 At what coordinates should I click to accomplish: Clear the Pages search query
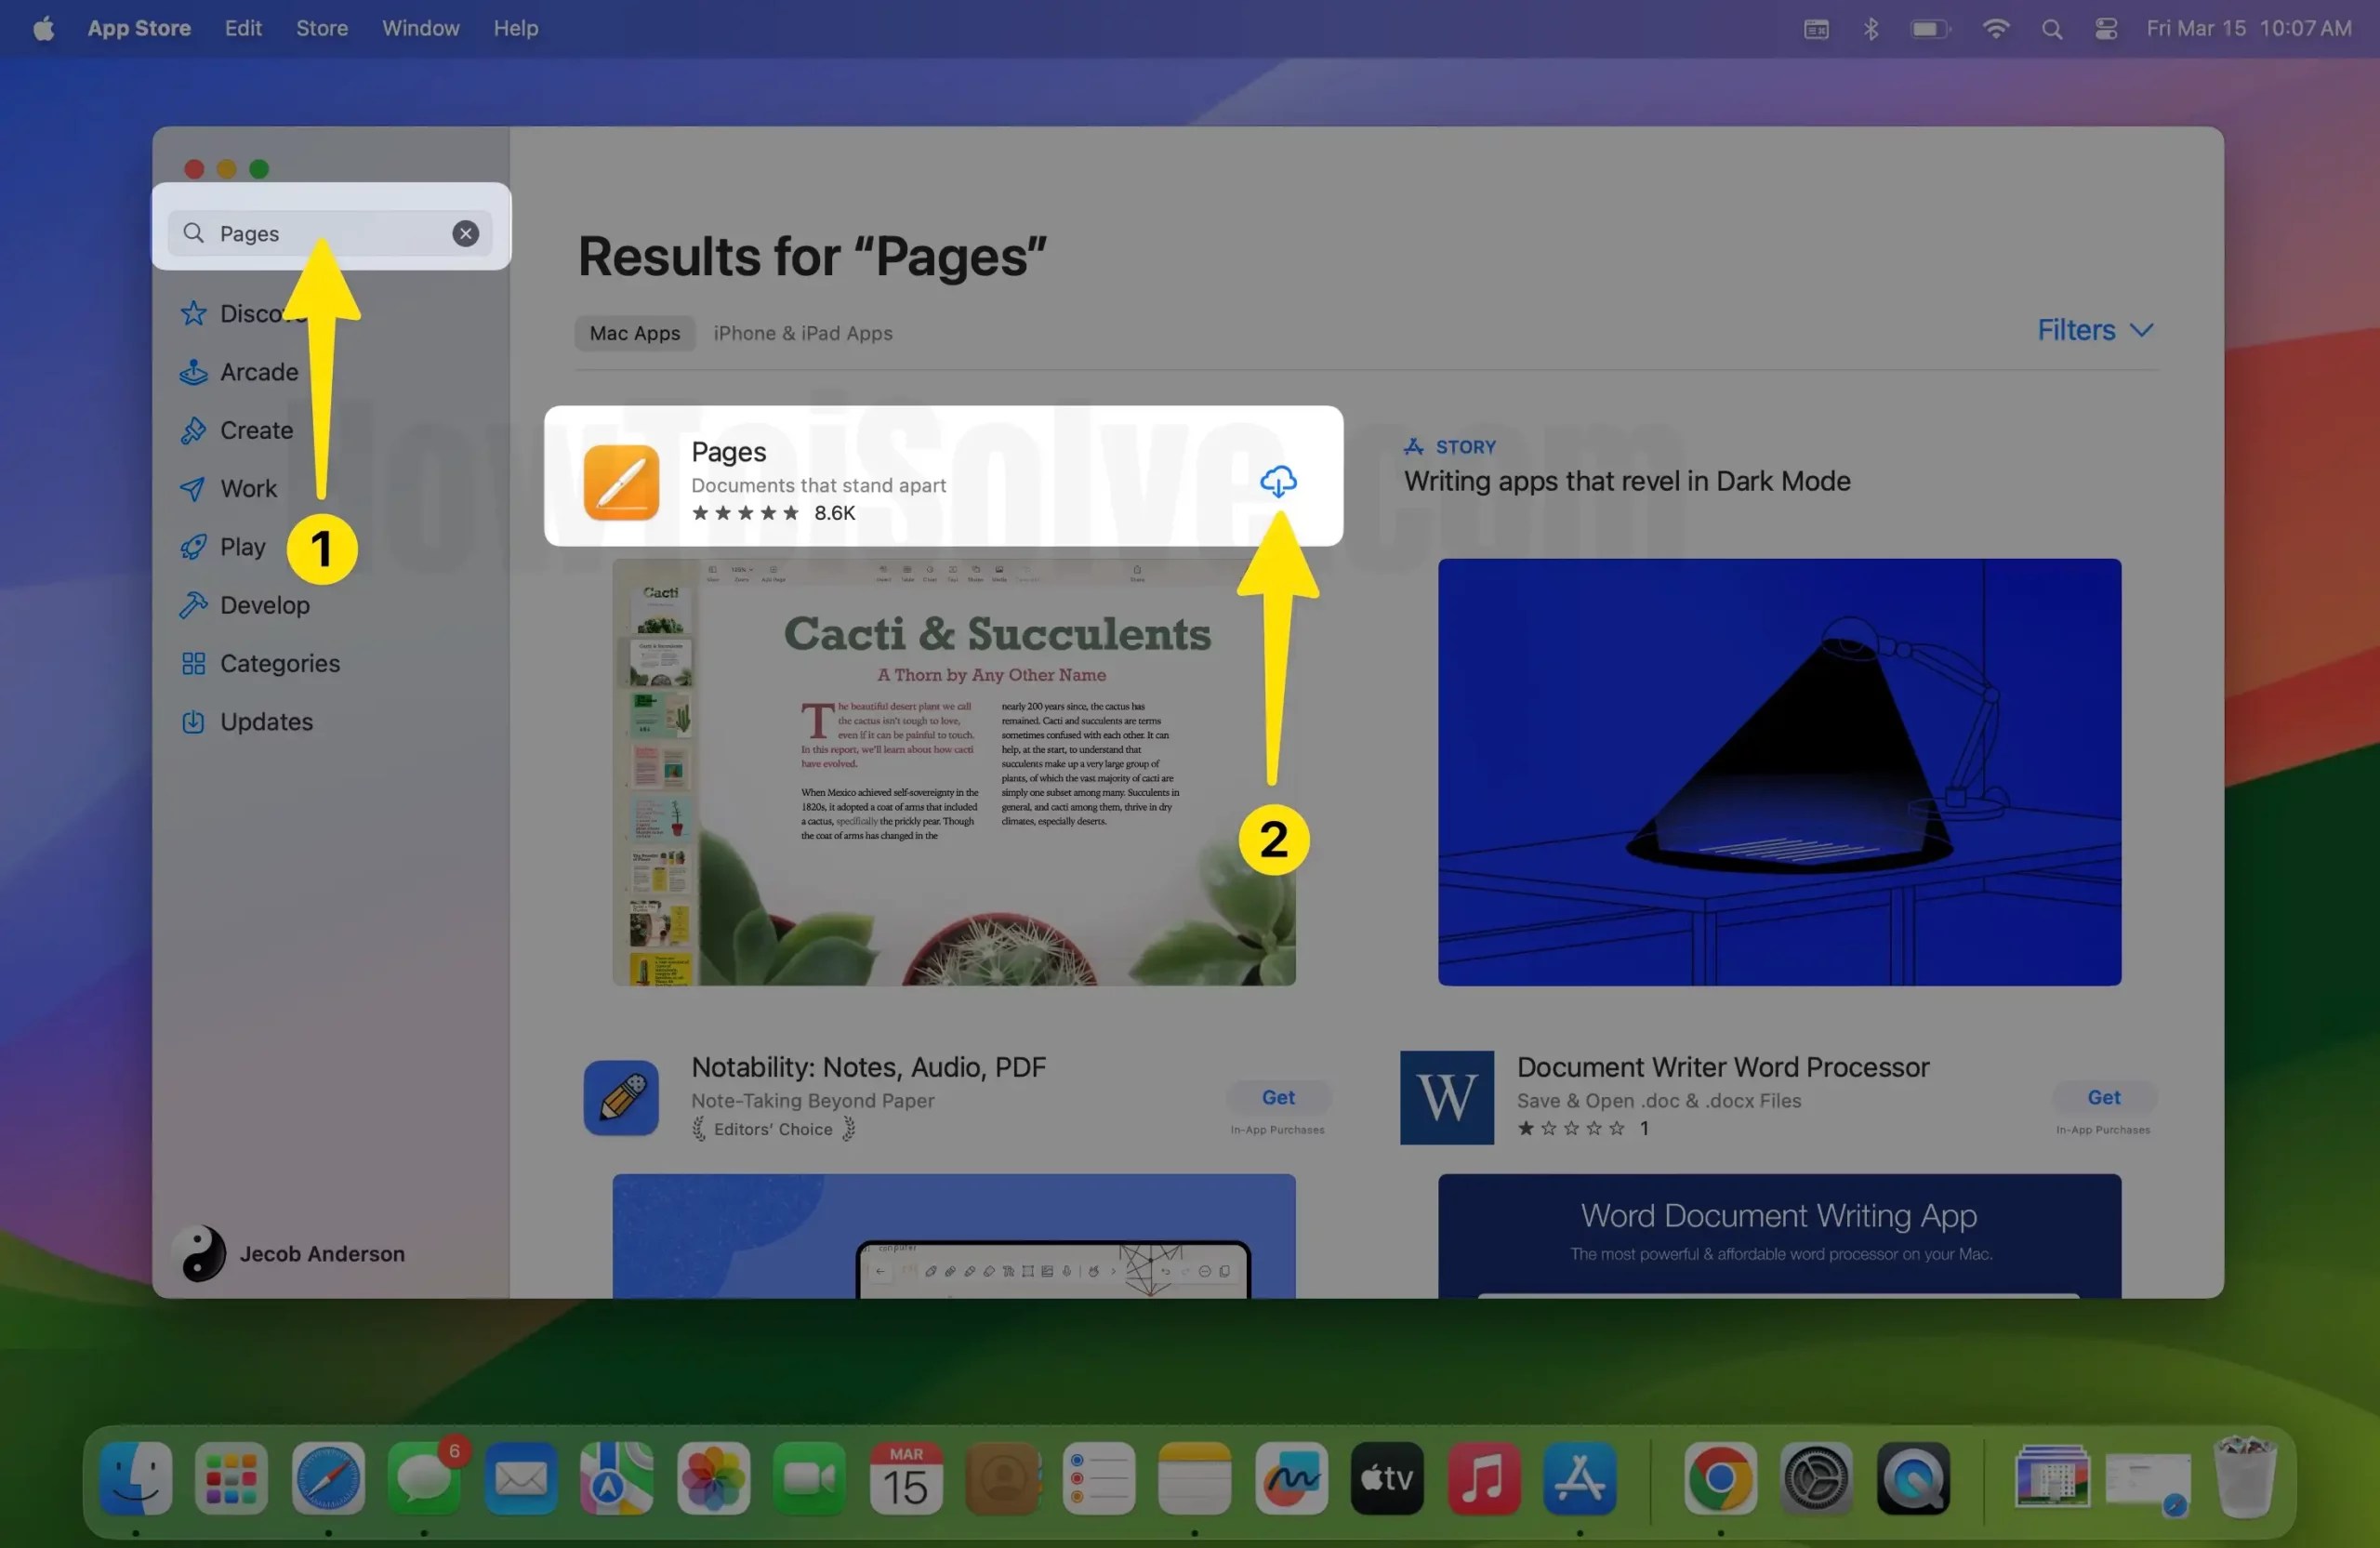pyautogui.click(x=464, y=233)
